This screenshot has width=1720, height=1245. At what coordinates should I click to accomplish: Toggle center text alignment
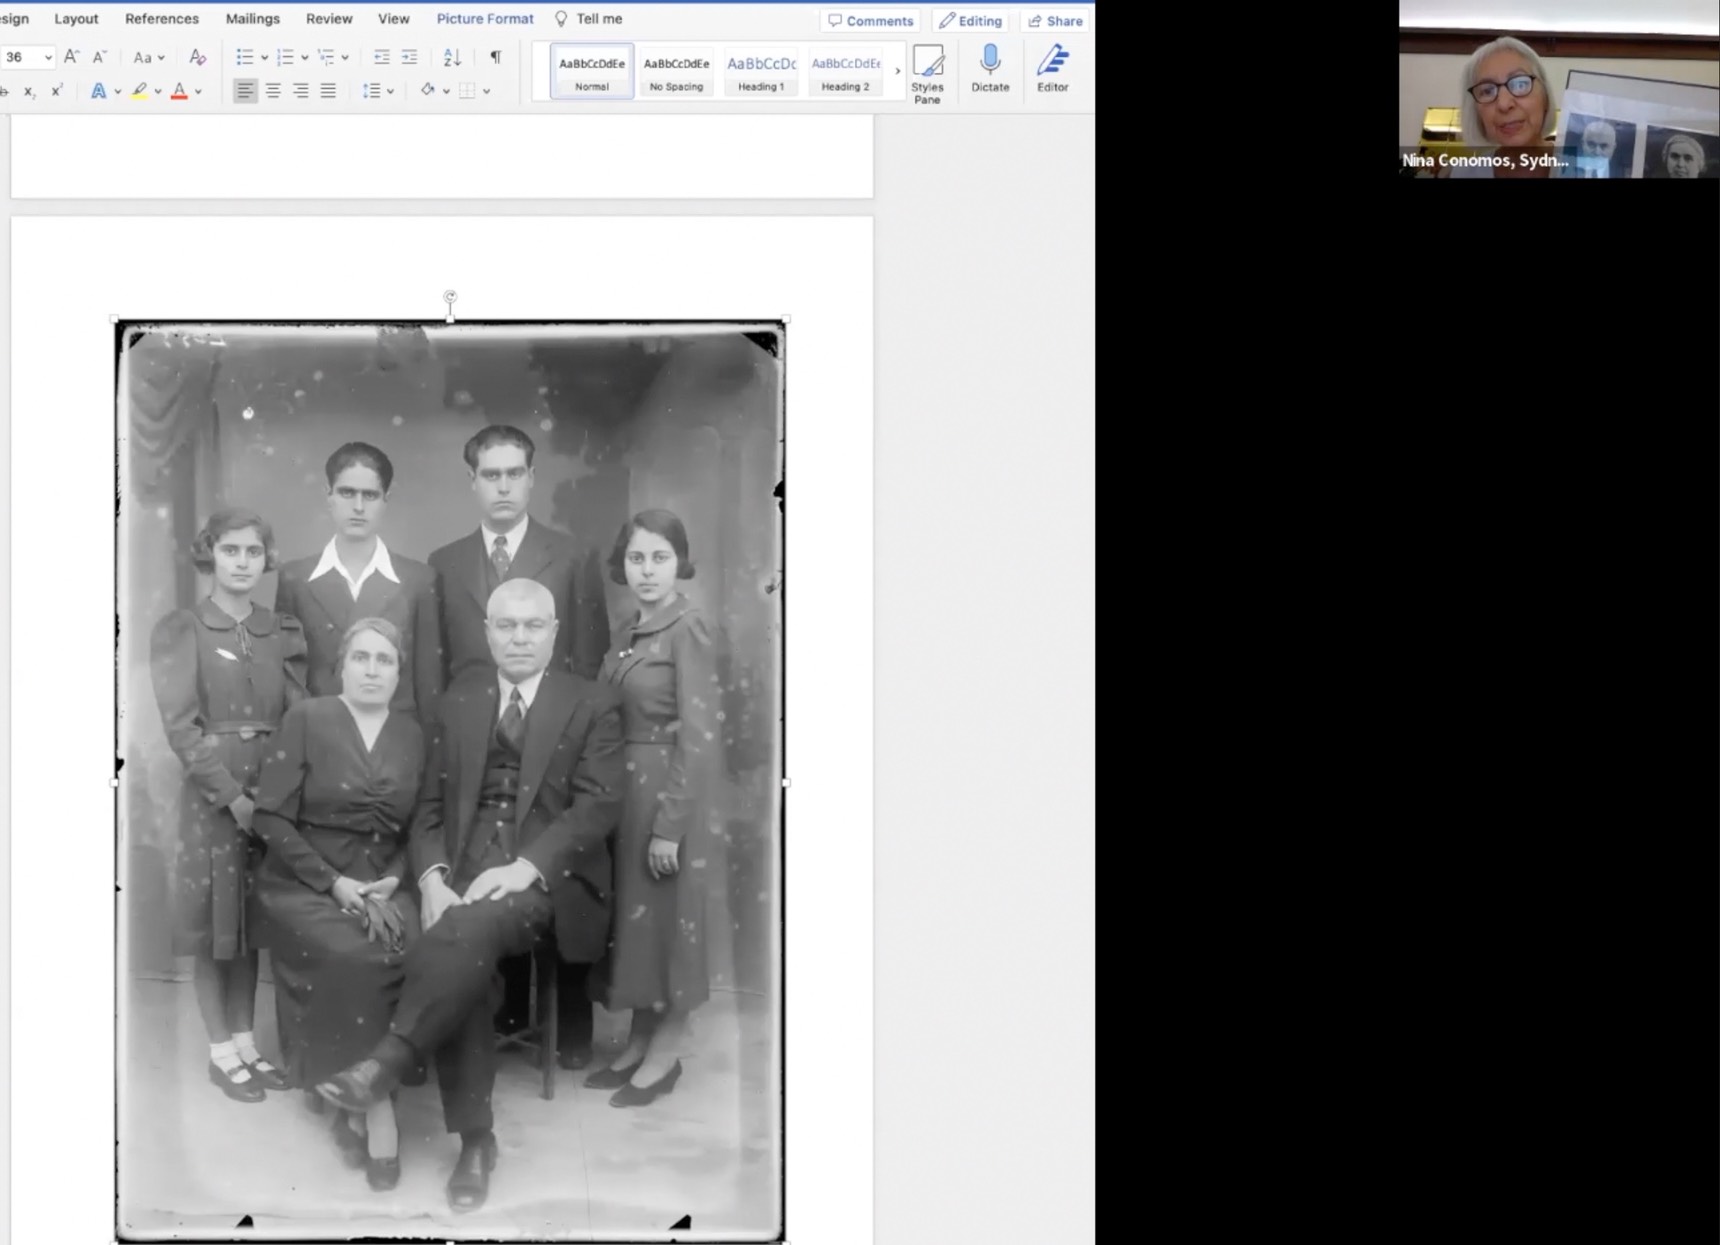[272, 91]
